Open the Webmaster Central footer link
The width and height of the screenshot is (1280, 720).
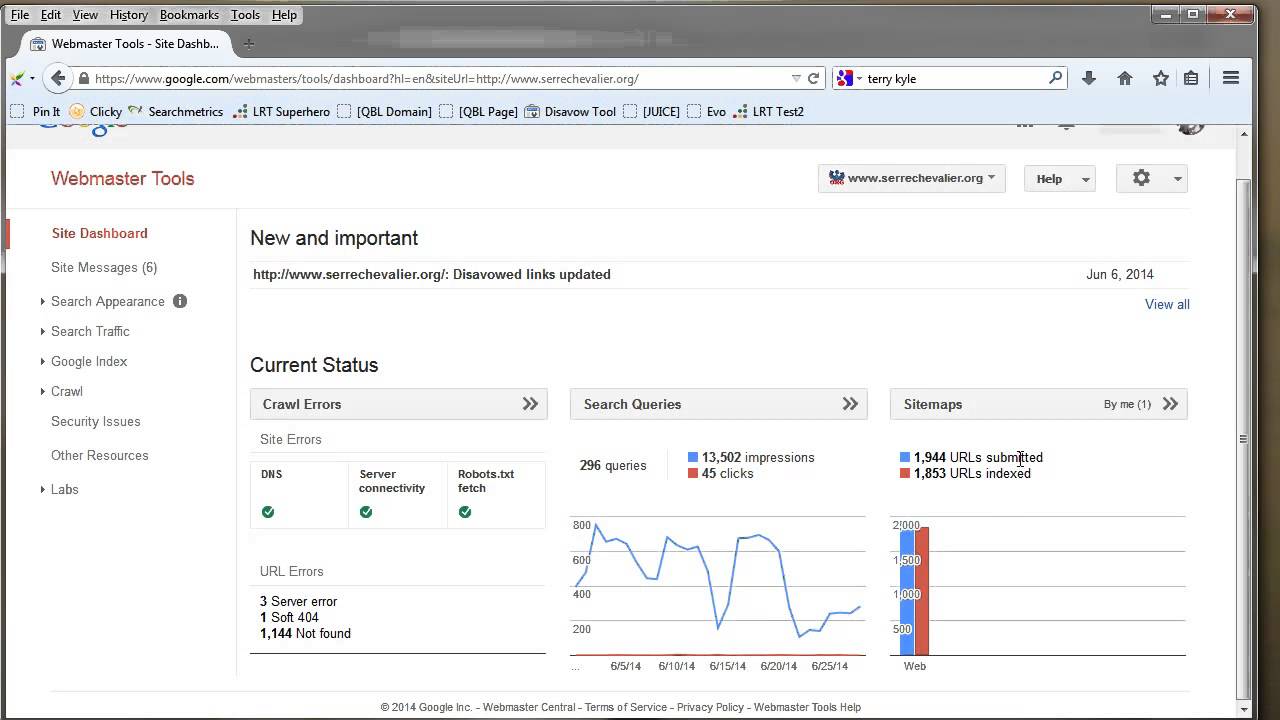pyautogui.click(x=529, y=707)
